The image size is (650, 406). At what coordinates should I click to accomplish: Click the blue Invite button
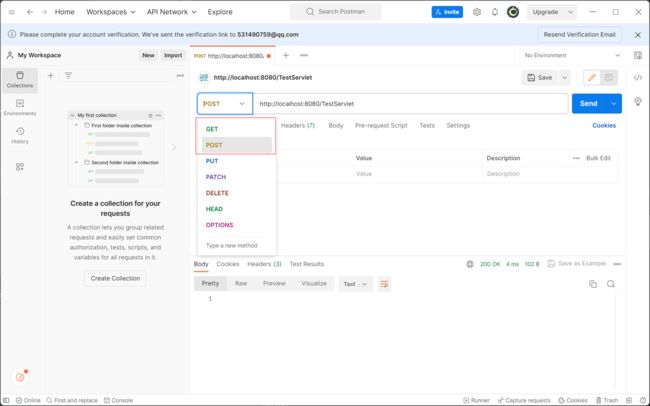point(447,12)
